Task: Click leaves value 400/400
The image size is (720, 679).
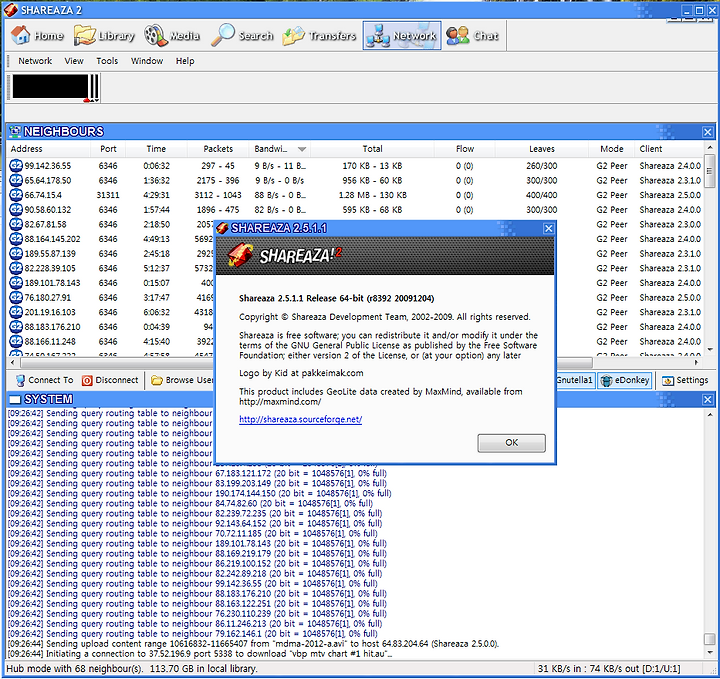Action: click(542, 195)
